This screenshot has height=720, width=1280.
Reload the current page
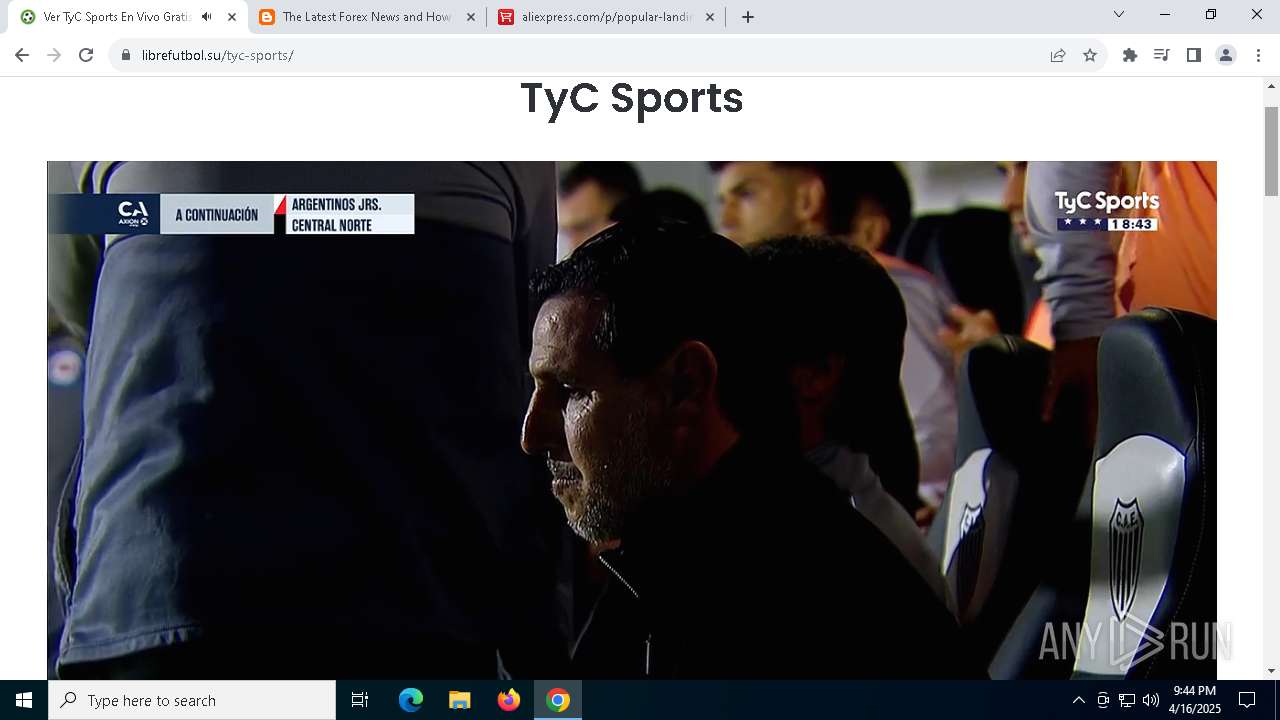[86, 55]
